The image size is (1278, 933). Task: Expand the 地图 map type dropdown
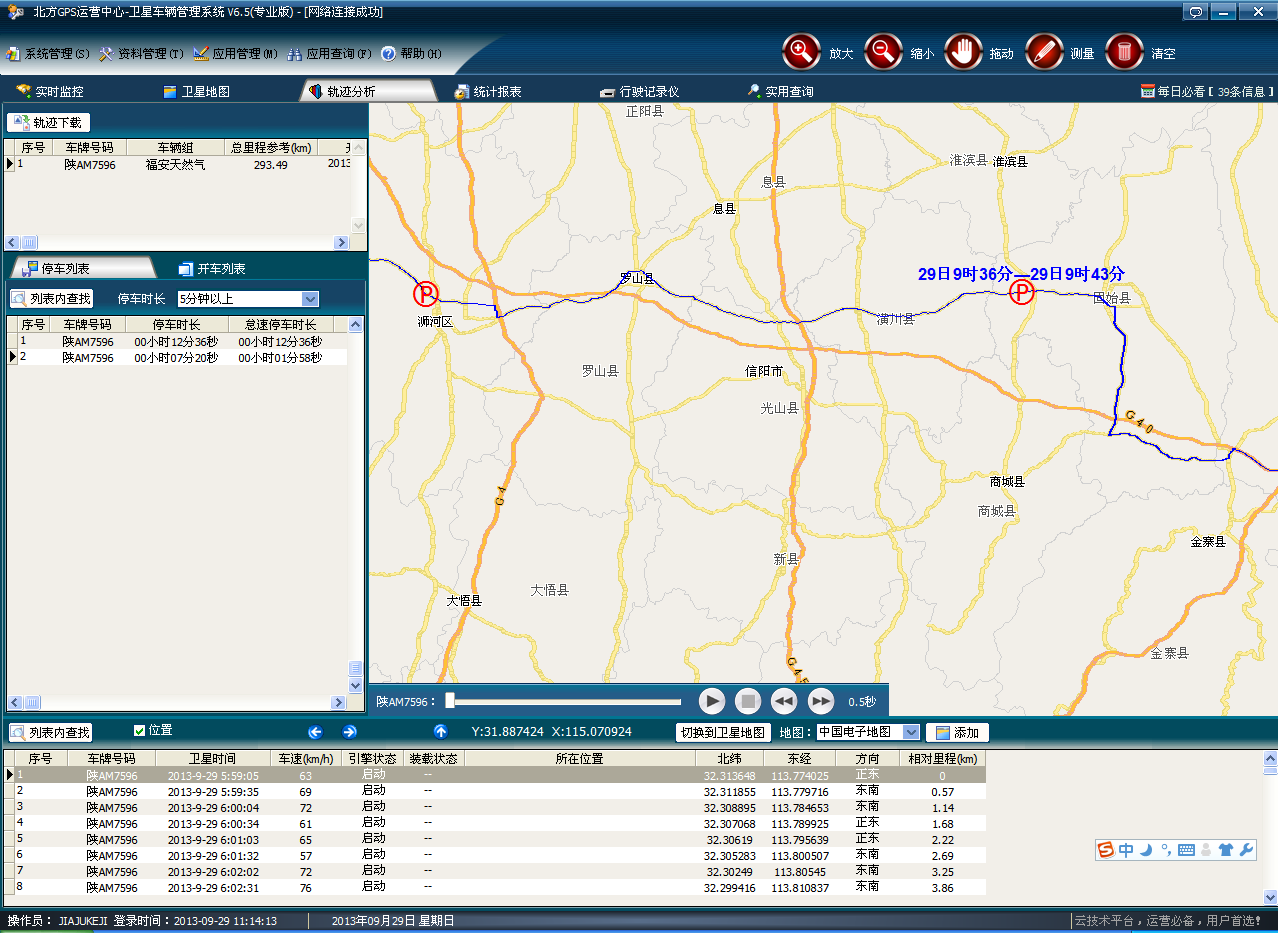point(910,732)
